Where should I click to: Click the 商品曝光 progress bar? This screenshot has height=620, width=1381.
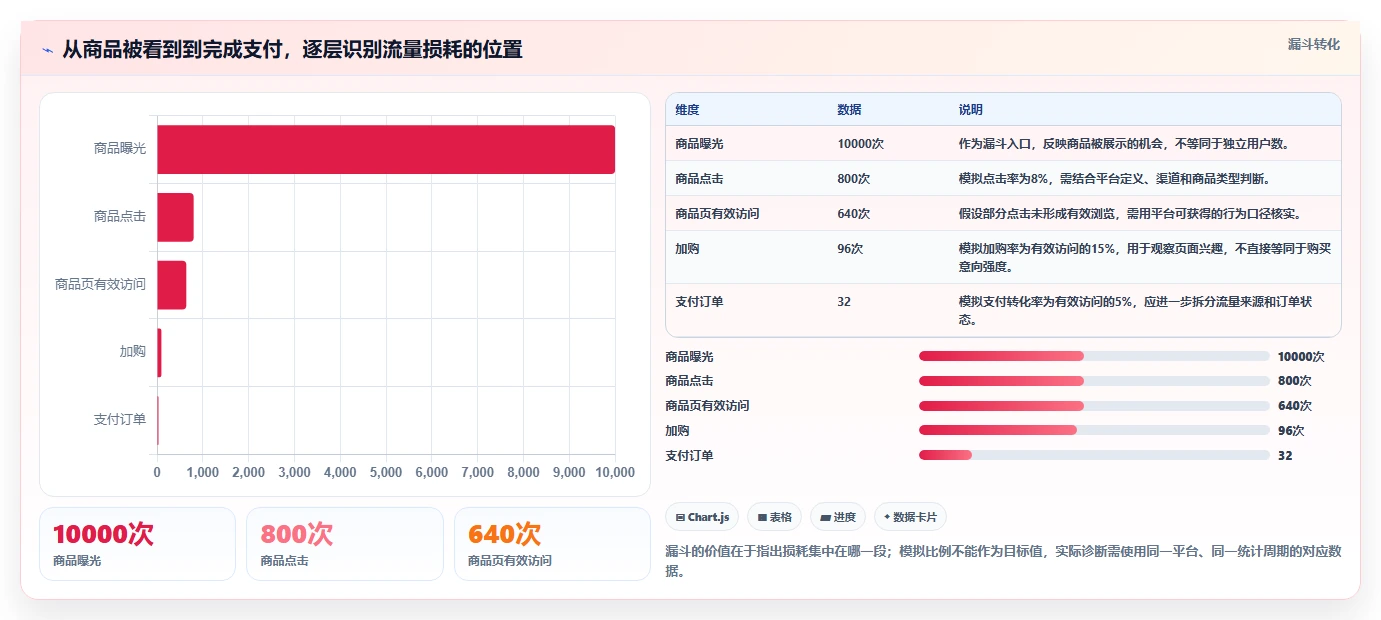click(1094, 356)
